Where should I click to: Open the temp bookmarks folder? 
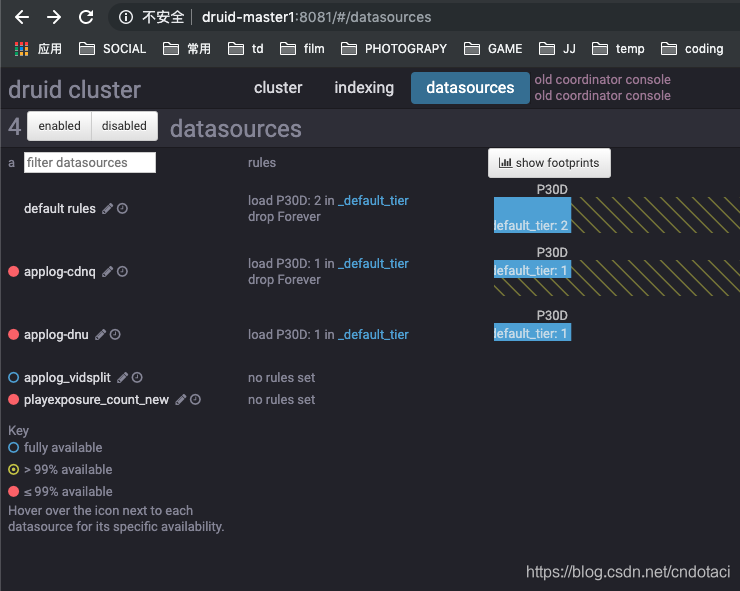(x=618, y=49)
